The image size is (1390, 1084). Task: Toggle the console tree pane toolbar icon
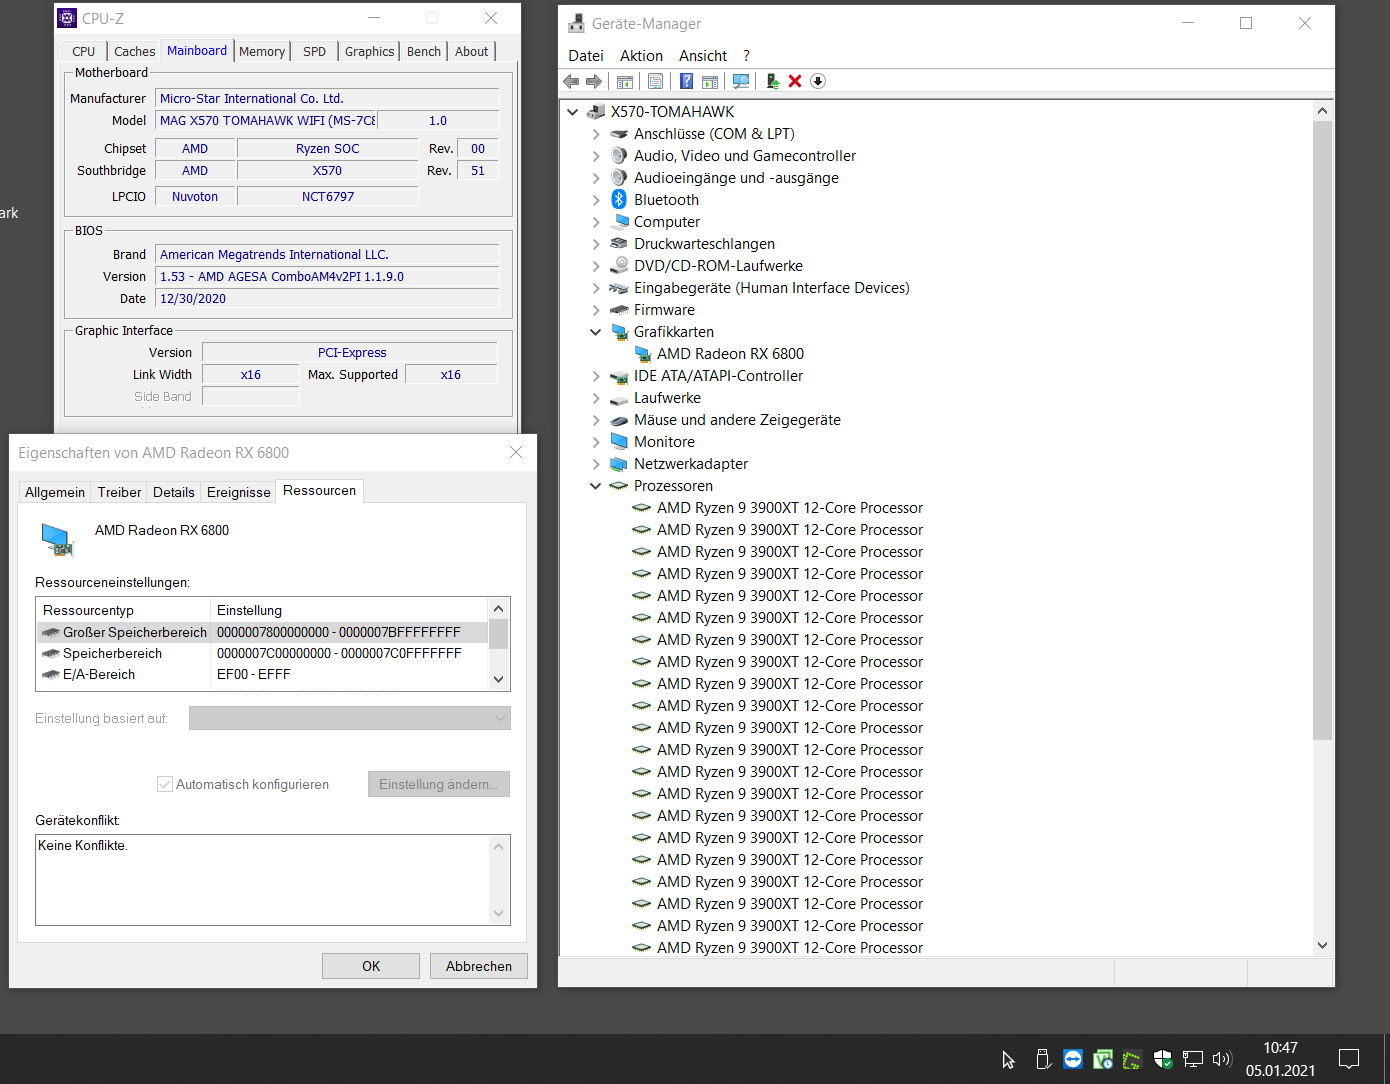(x=625, y=81)
